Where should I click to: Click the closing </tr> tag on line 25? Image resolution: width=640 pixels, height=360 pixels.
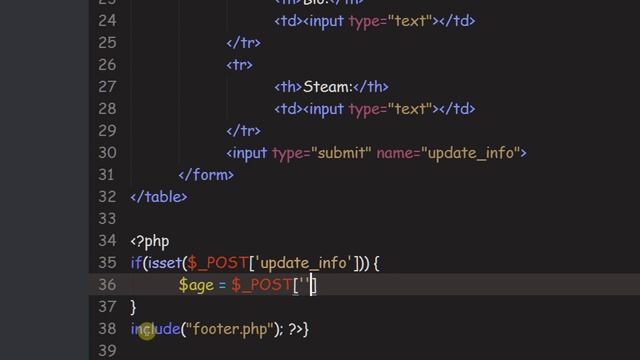pyautogui.click(x=244, y=43)
